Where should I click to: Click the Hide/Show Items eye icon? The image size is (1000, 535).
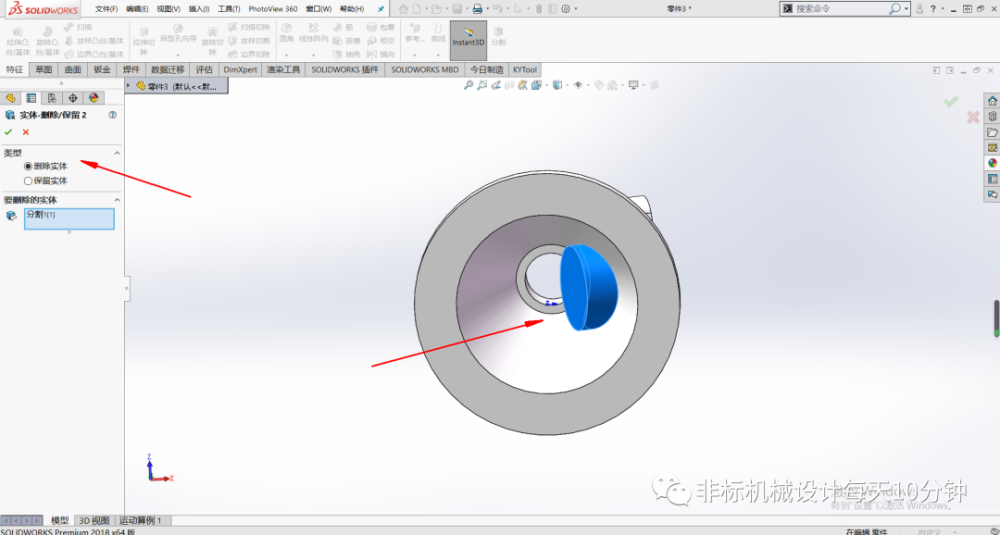click(x=578, y=85)
